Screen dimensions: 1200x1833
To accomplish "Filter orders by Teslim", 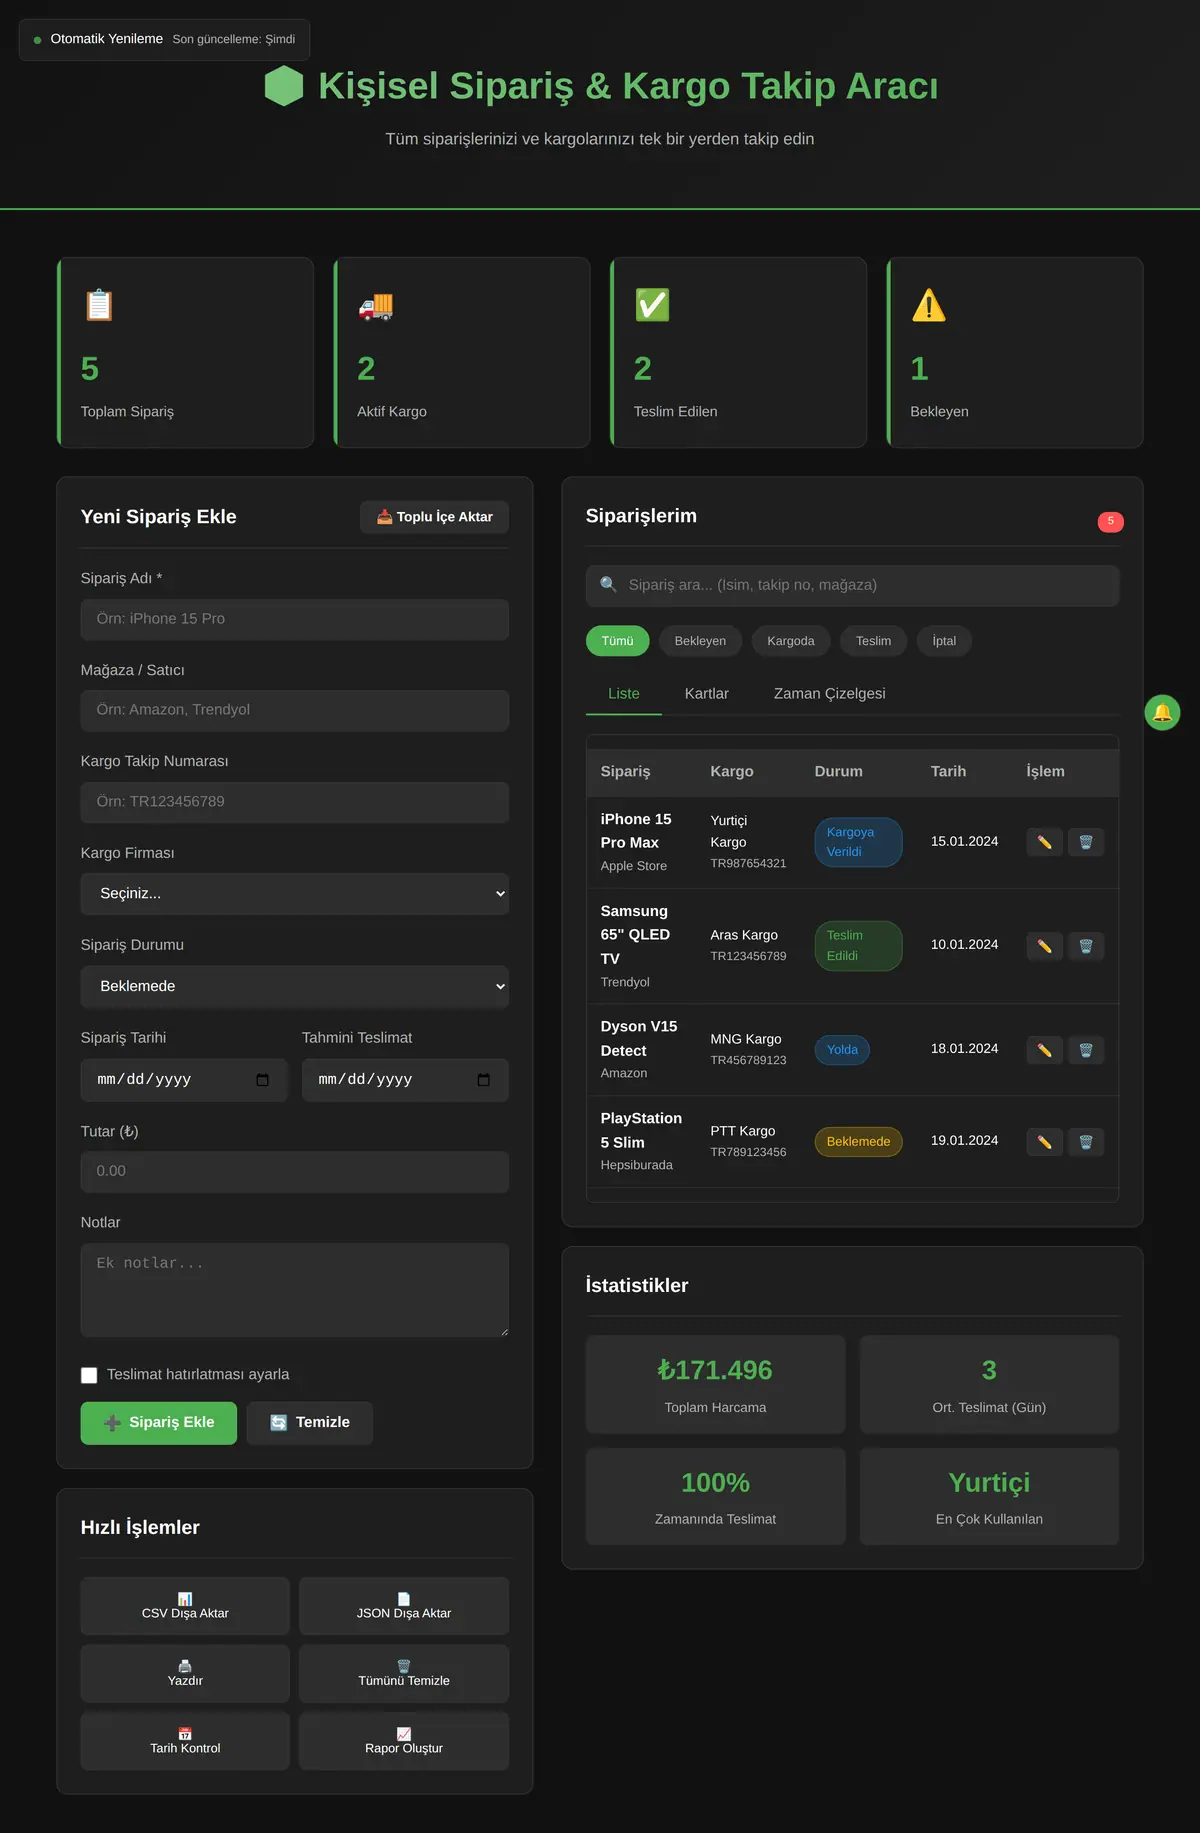I will [873, 641].
